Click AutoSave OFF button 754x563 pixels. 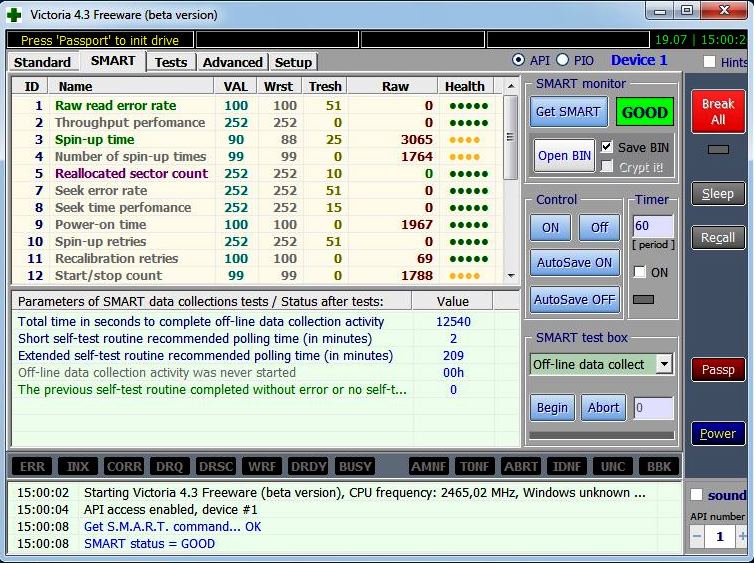pyautogui.click(x=575, y=300)
